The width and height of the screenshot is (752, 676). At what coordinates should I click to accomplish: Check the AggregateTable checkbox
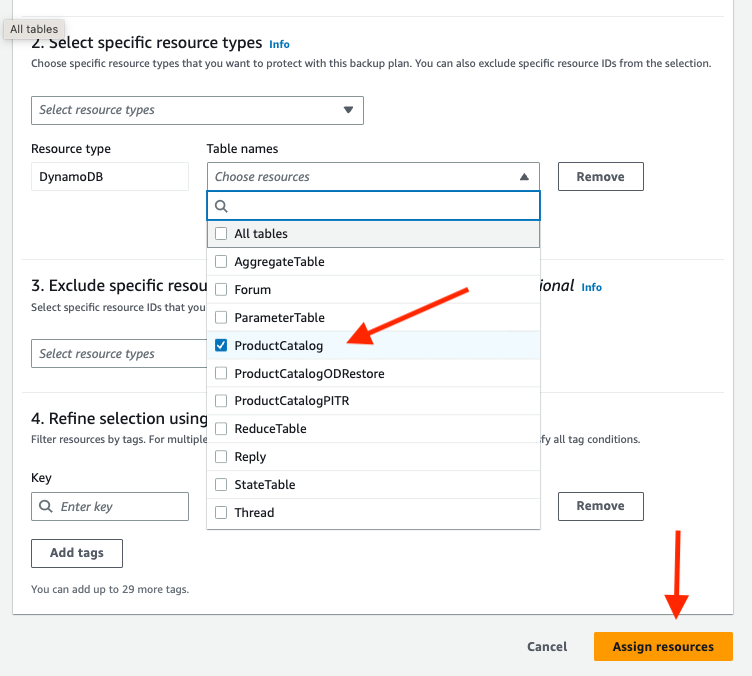(221, 262)
